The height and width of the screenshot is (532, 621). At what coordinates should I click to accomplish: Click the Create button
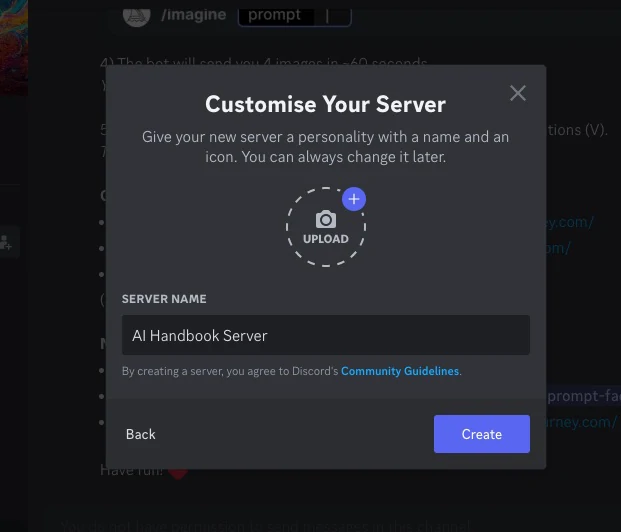click(x=482, y=434)
